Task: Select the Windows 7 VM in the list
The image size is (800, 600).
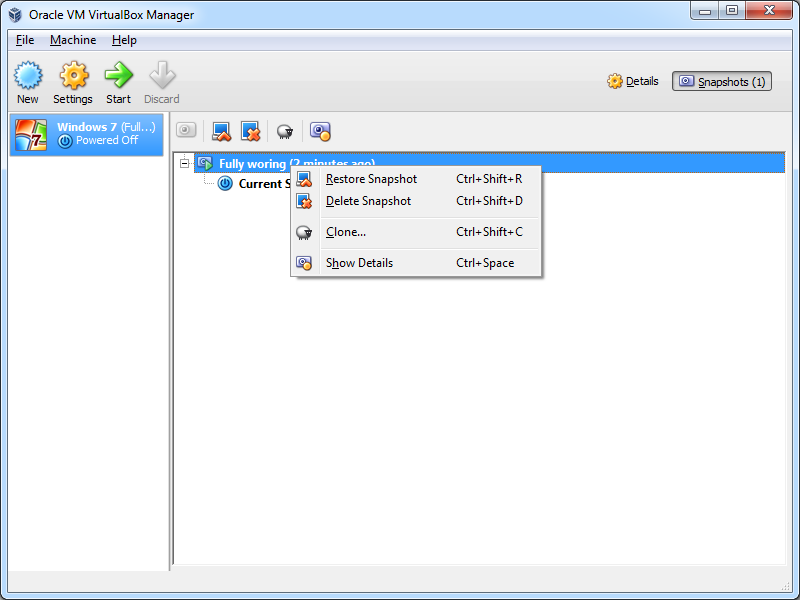Action: [x=86, y=134]
